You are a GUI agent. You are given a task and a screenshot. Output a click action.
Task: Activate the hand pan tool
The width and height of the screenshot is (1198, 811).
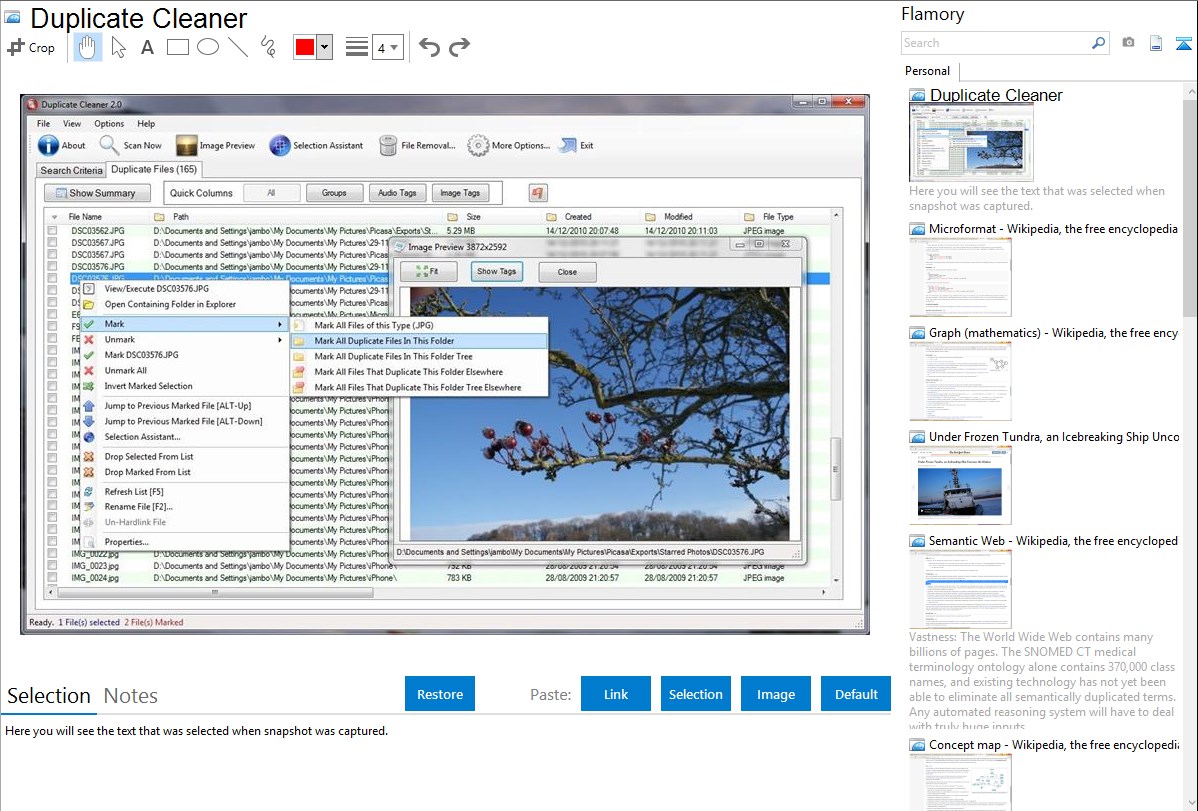point(87,47)
